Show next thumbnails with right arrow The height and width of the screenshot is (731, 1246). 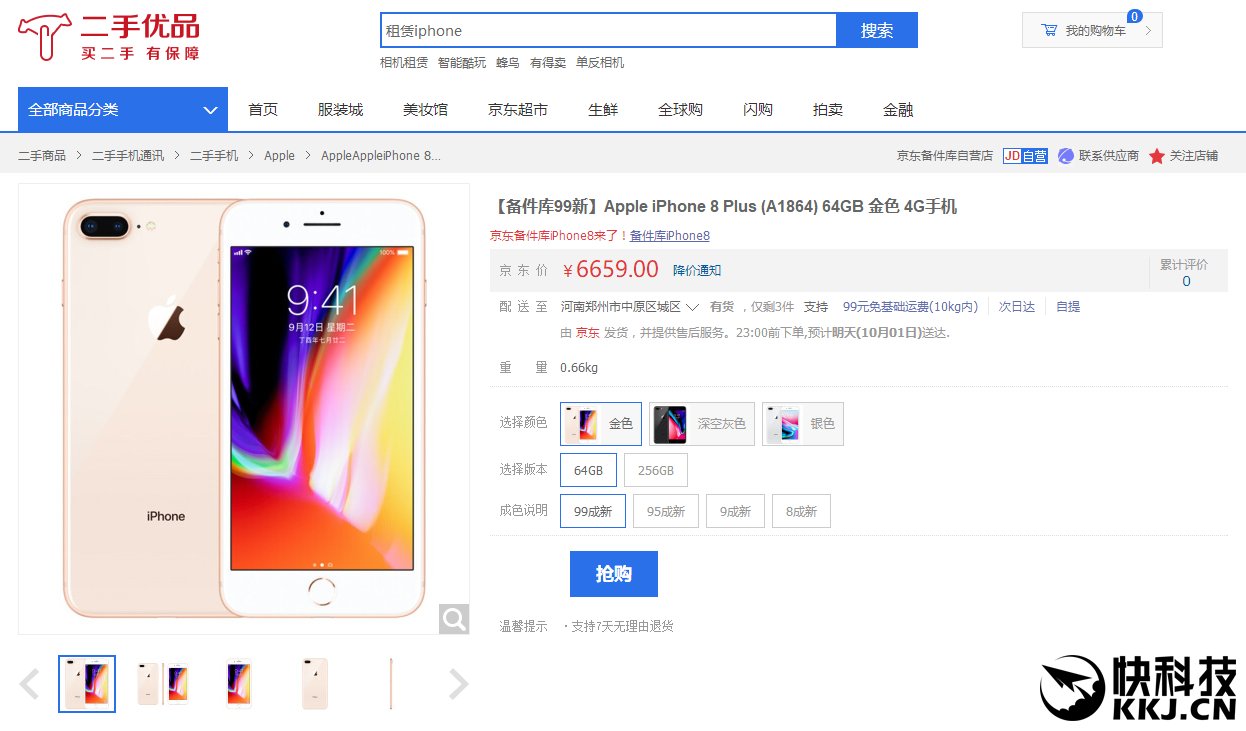point(458,684)
